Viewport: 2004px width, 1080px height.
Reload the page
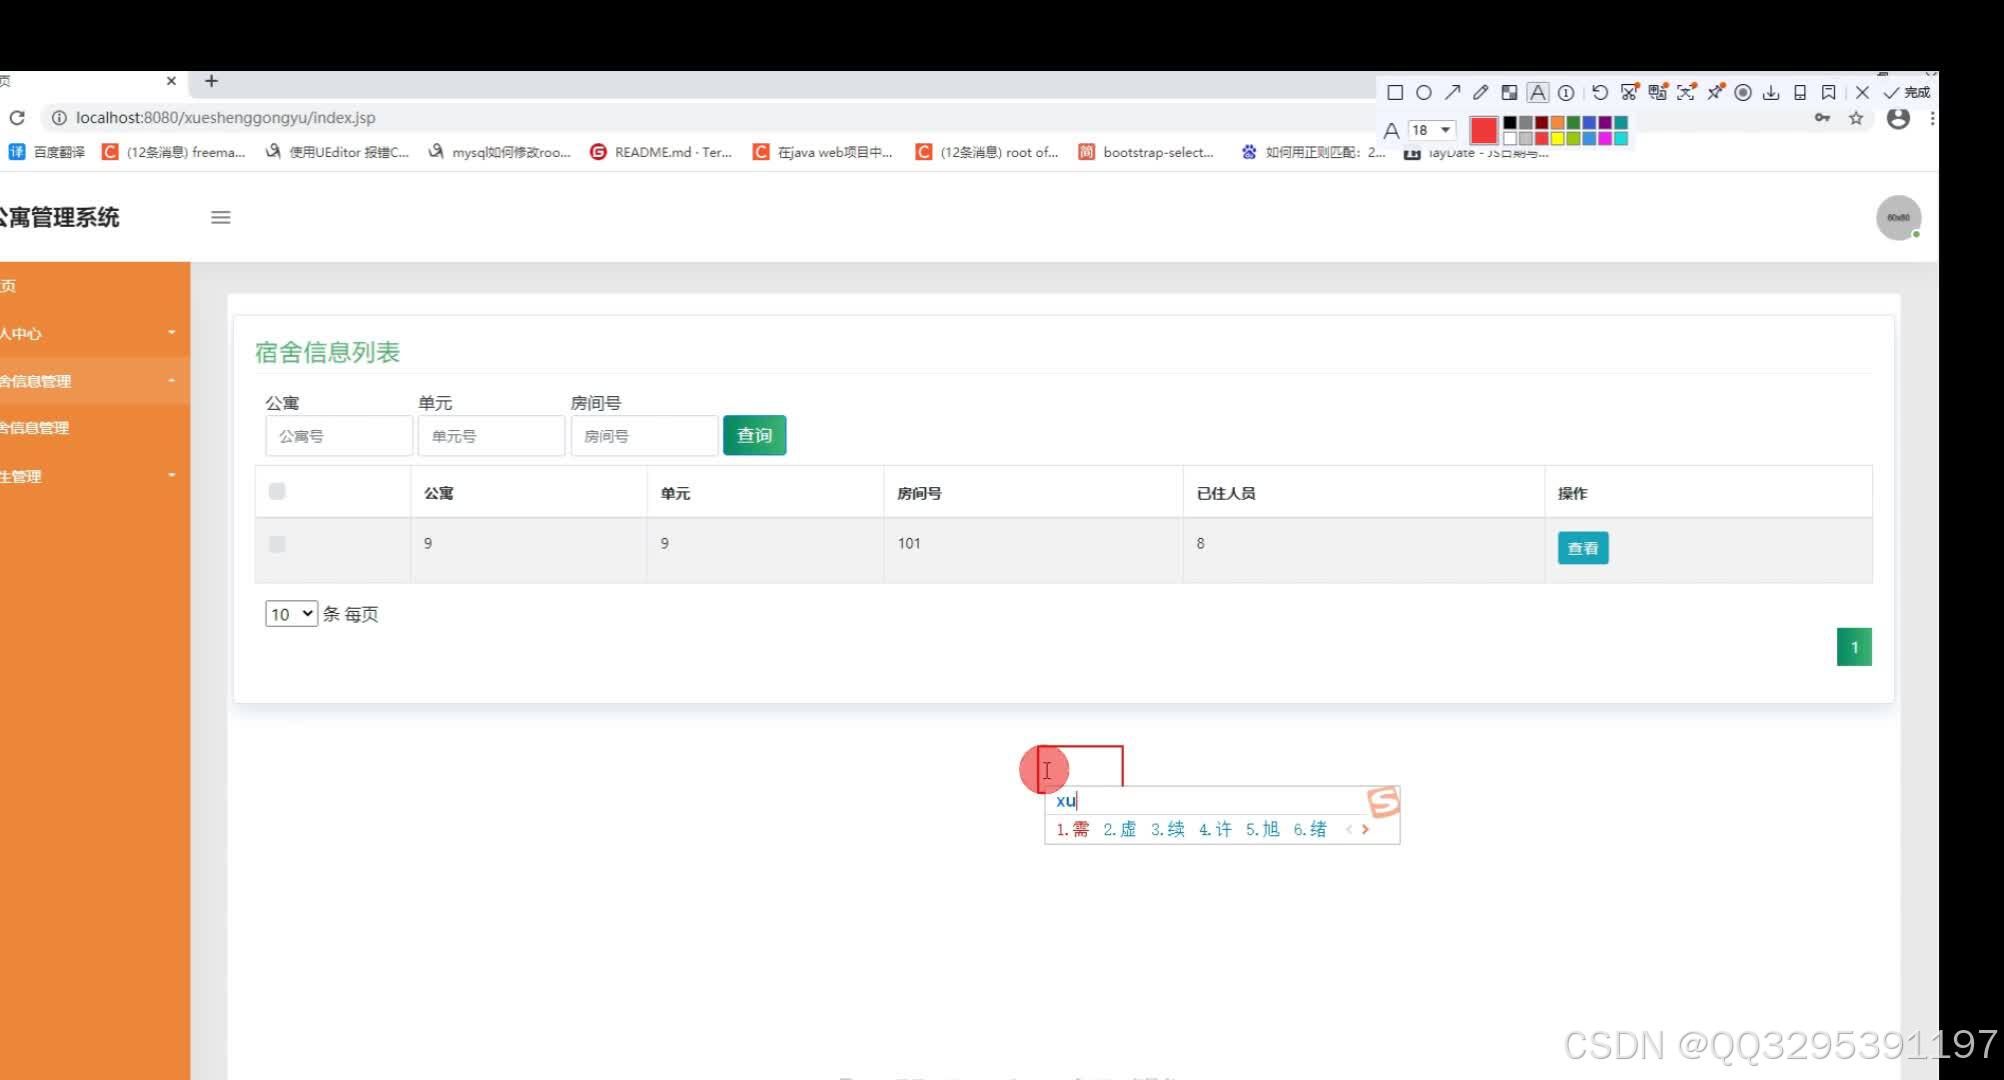17,118
